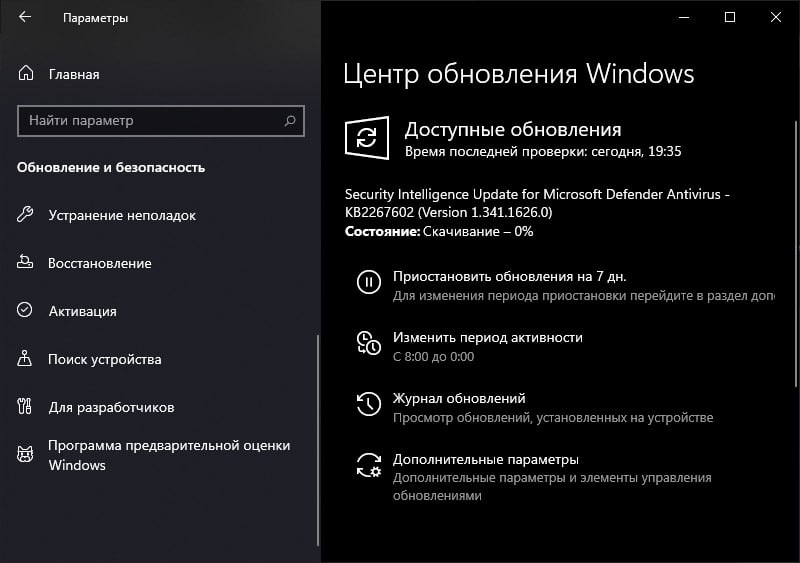Viewport: 800px width, 563px height.
Task: Select the Поиск устройства locator icon
Action: tap(24, 358)
